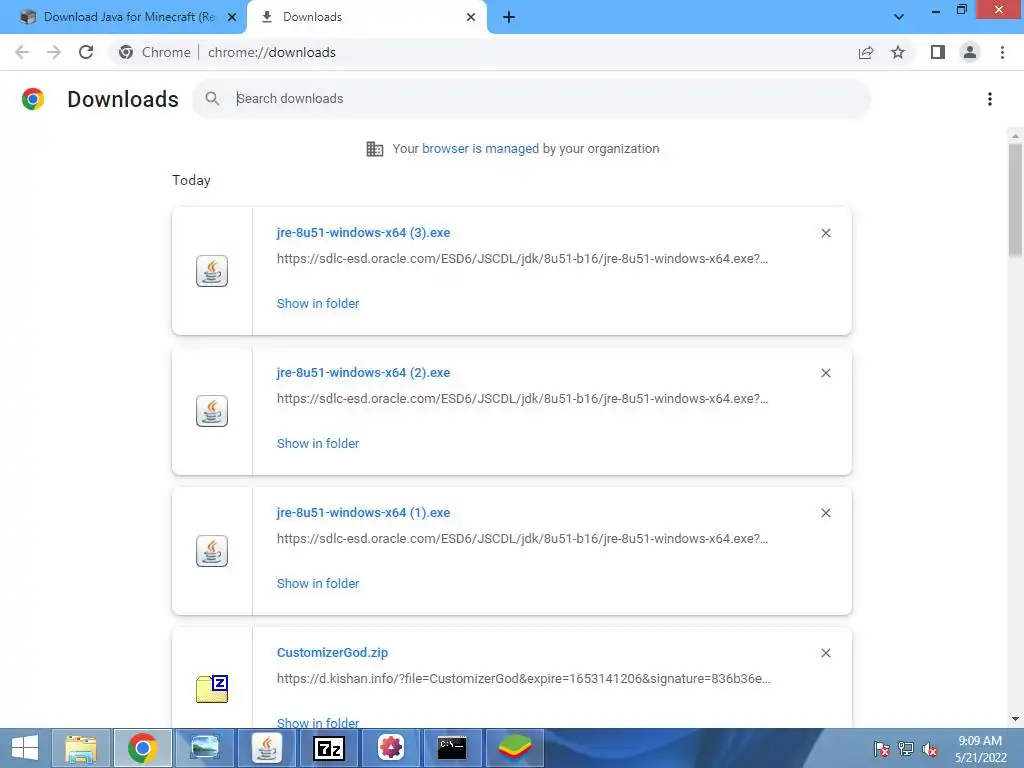Remove jre-8u51-windows-x64 (2).exe from list
Viewport: 1024px width, 768px height.
point(826,373)
